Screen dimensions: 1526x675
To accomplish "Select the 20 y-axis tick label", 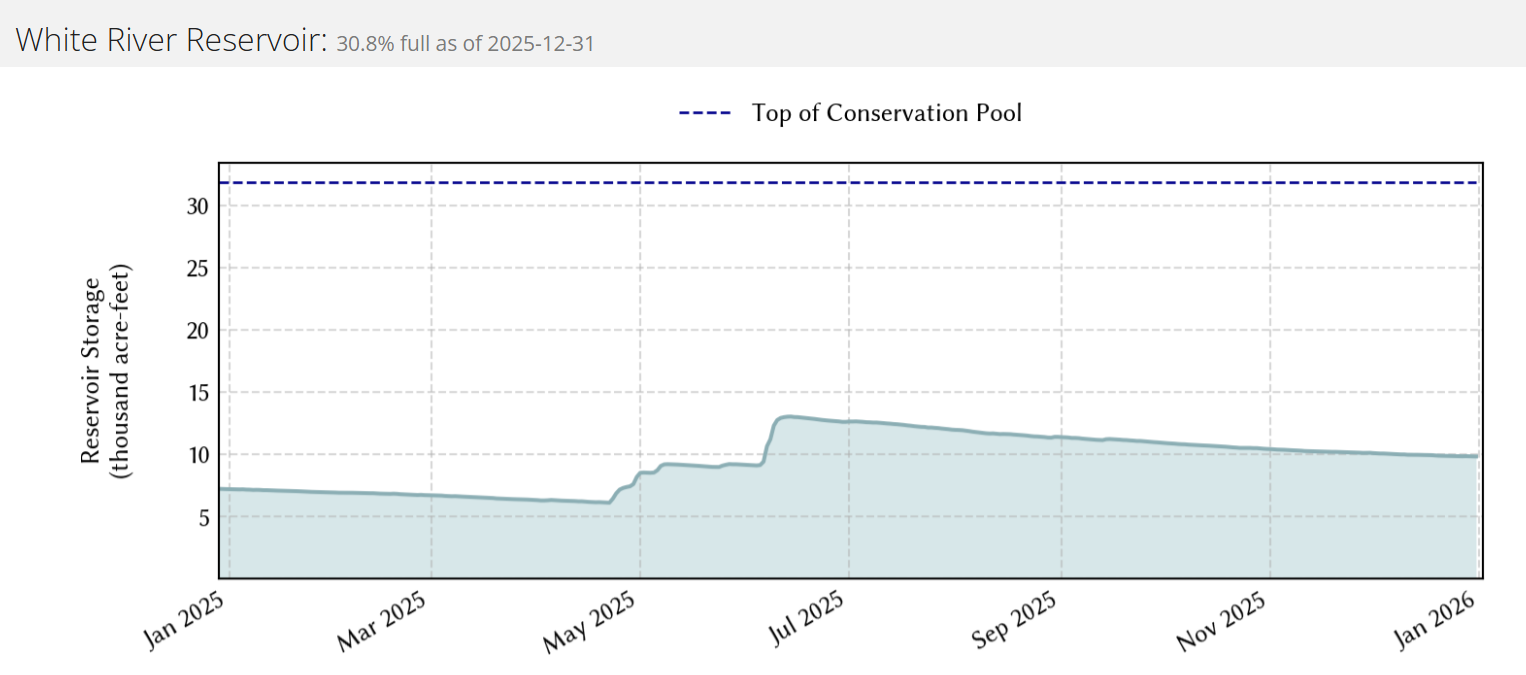I will pos(199,330).
